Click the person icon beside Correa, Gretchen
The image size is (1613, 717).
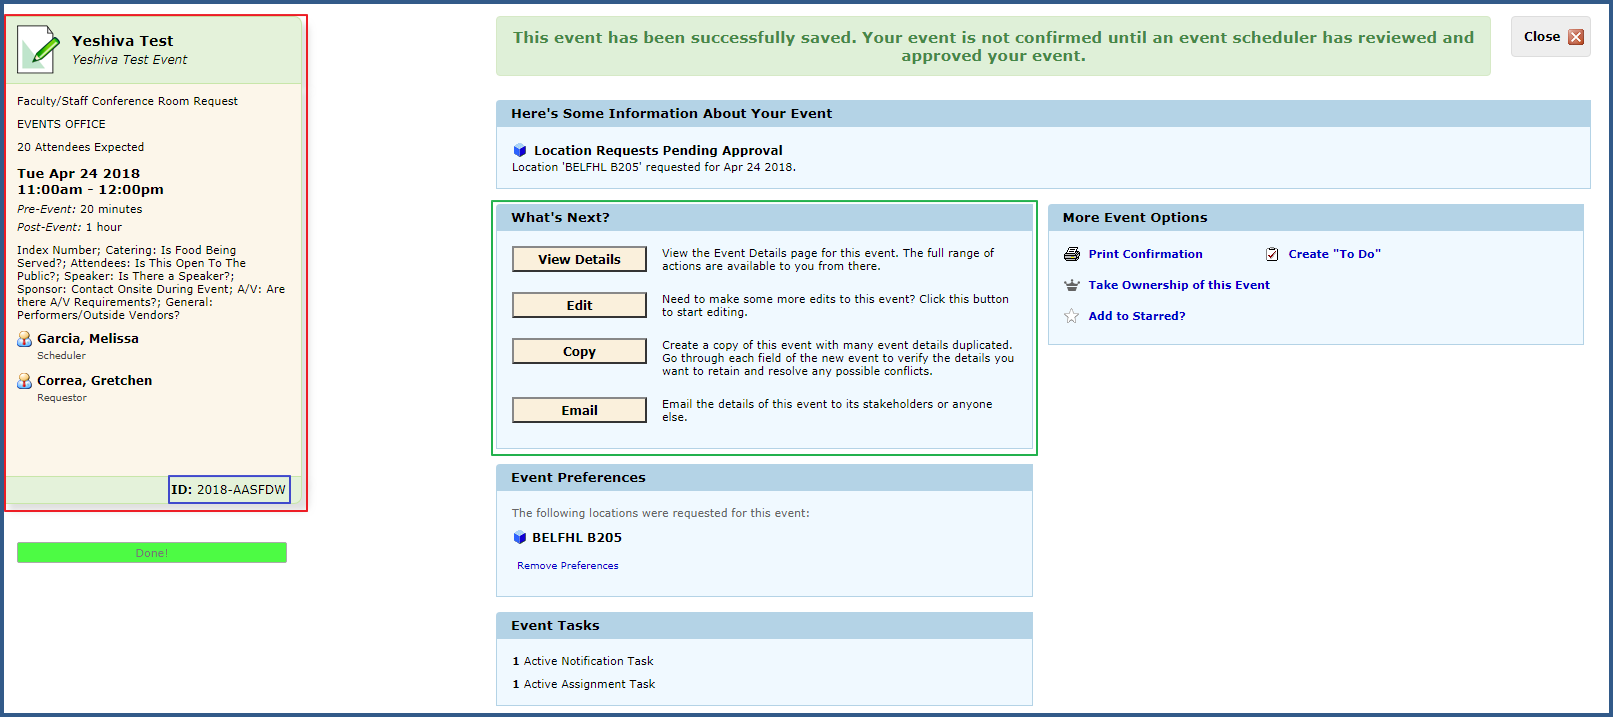[25, 381]
